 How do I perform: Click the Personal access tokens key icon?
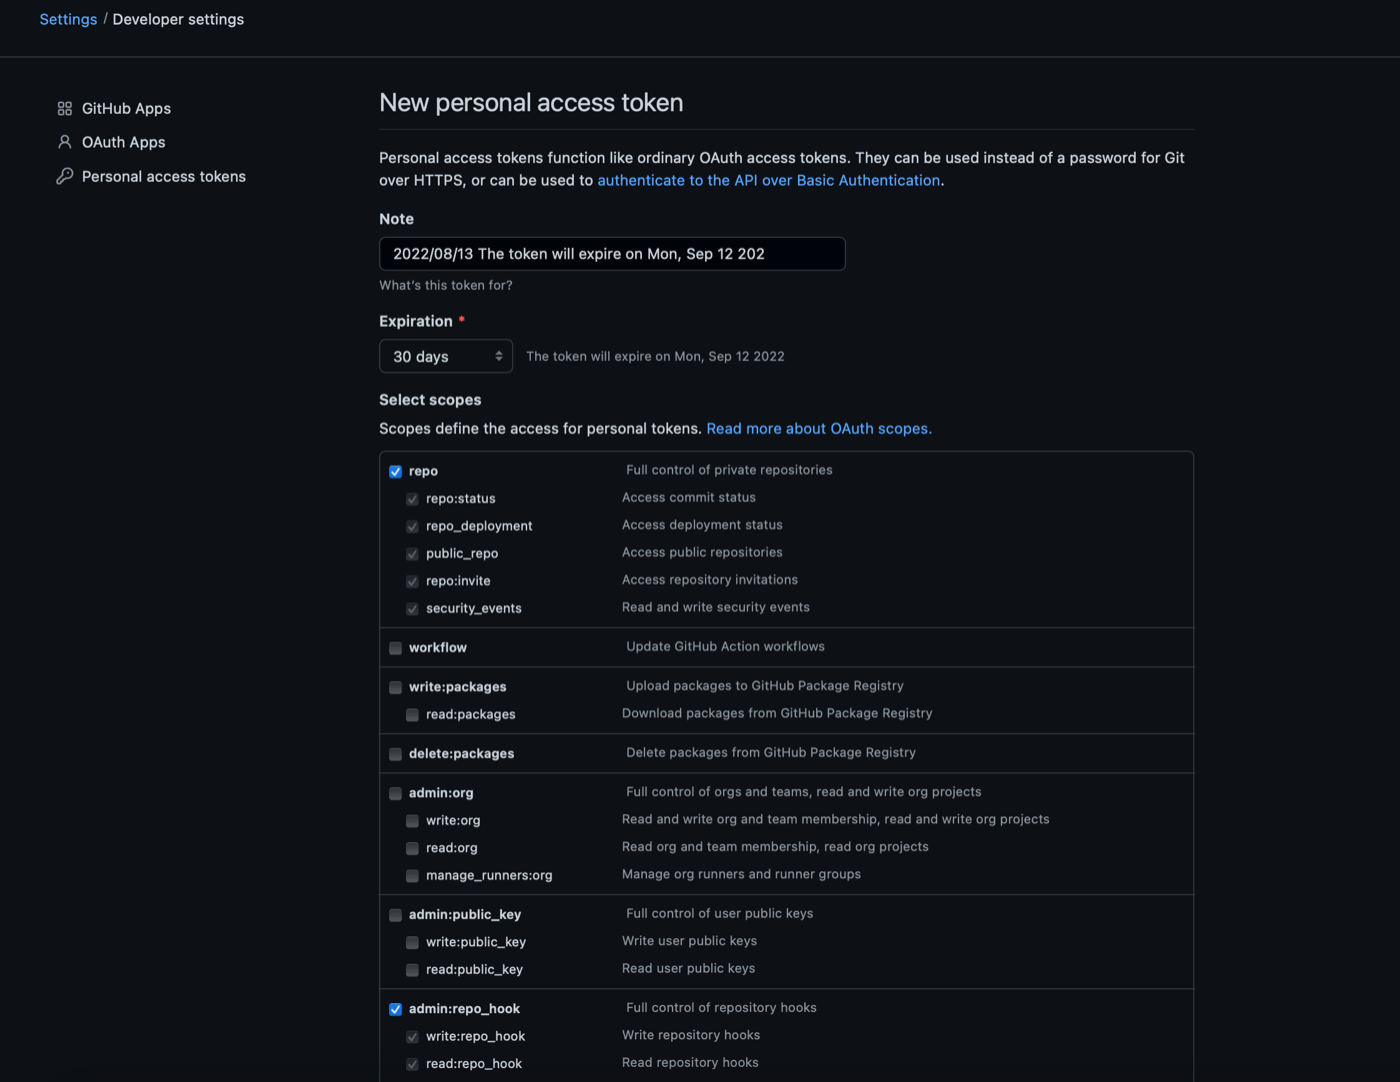(x=65, y=176)
